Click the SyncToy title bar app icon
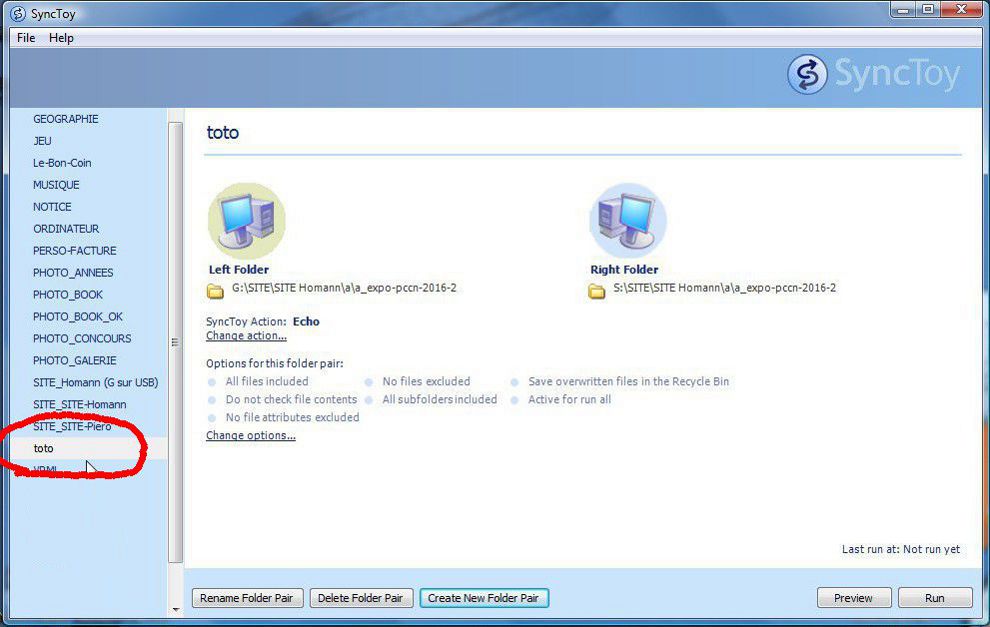This screenshot has height=627, width=990. pyautogui.click(x=18, y=13)
